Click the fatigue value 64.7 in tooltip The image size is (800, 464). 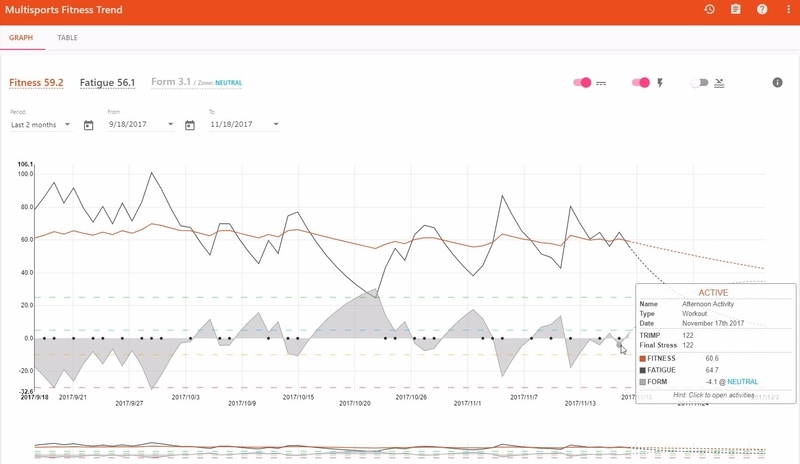coord(712,370)
